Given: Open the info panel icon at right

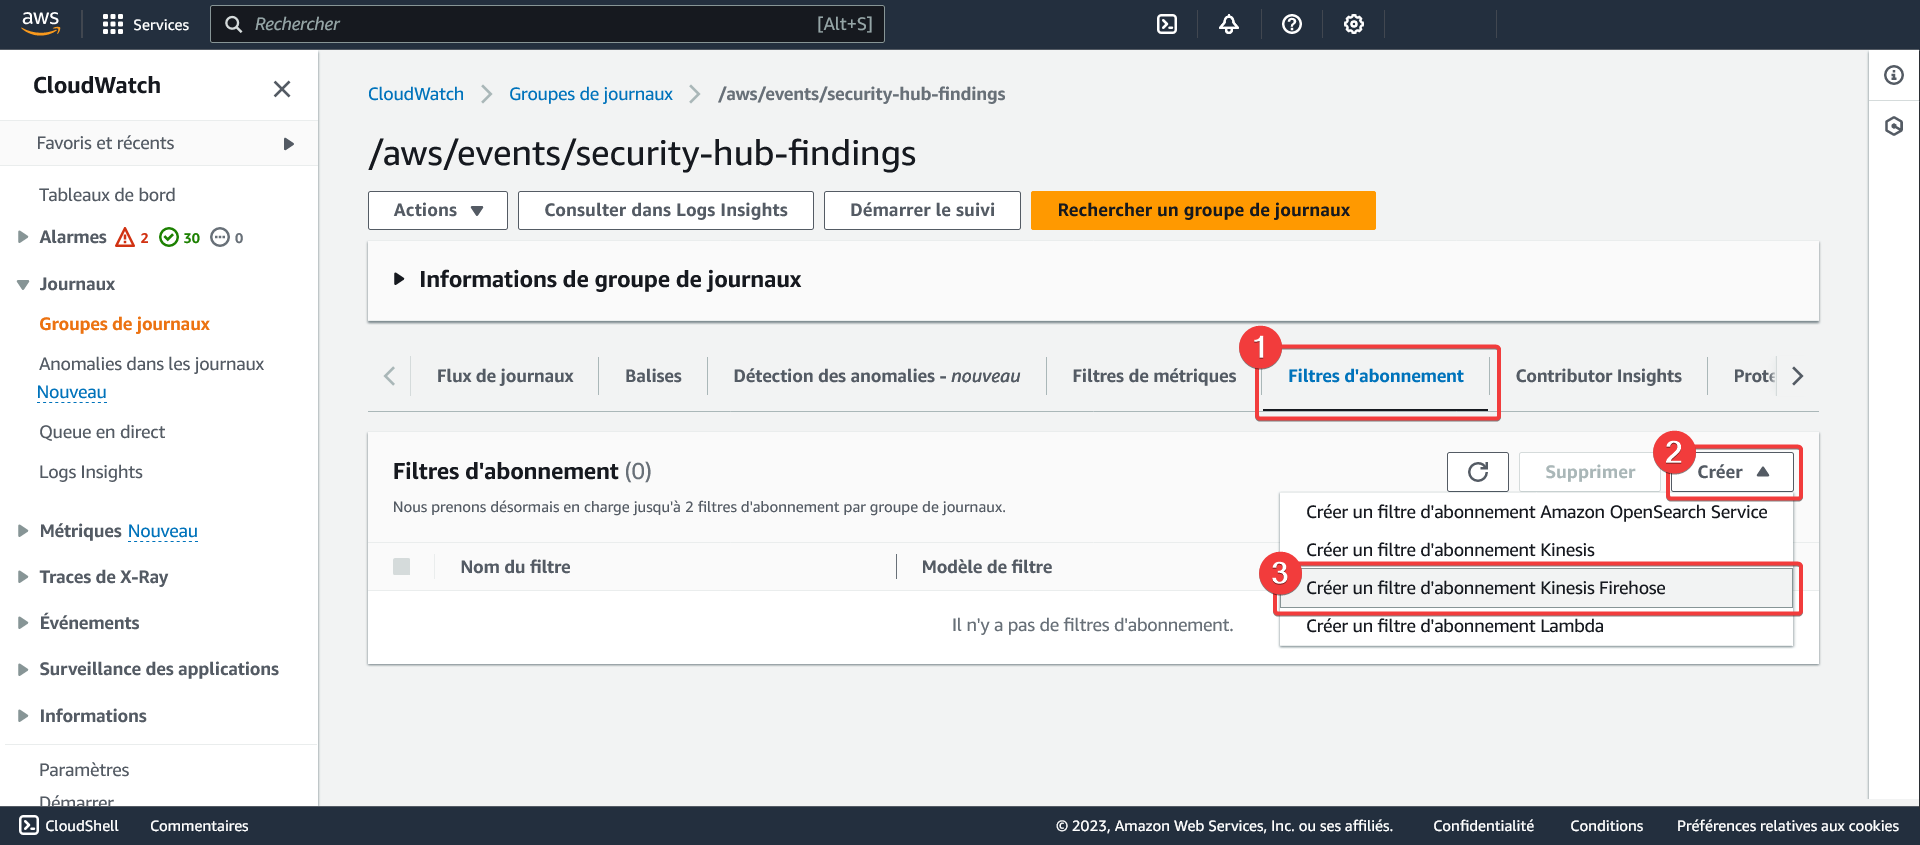Looking at the screenshot, I should 1894,75.
